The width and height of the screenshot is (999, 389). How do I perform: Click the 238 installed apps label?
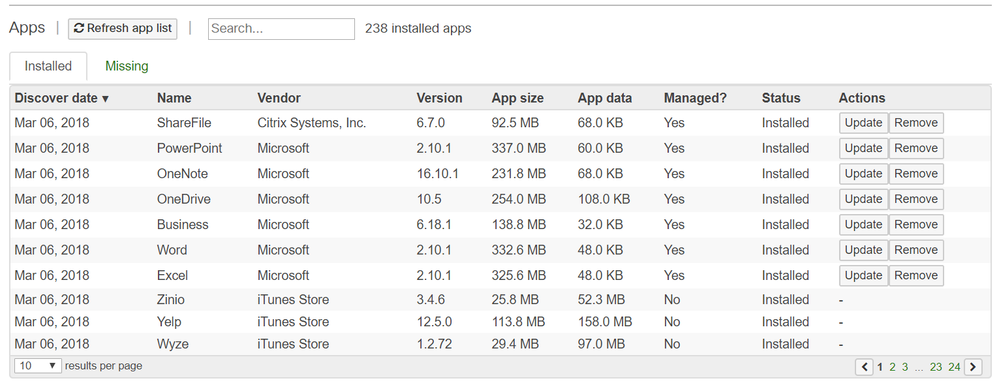(418, 29)
